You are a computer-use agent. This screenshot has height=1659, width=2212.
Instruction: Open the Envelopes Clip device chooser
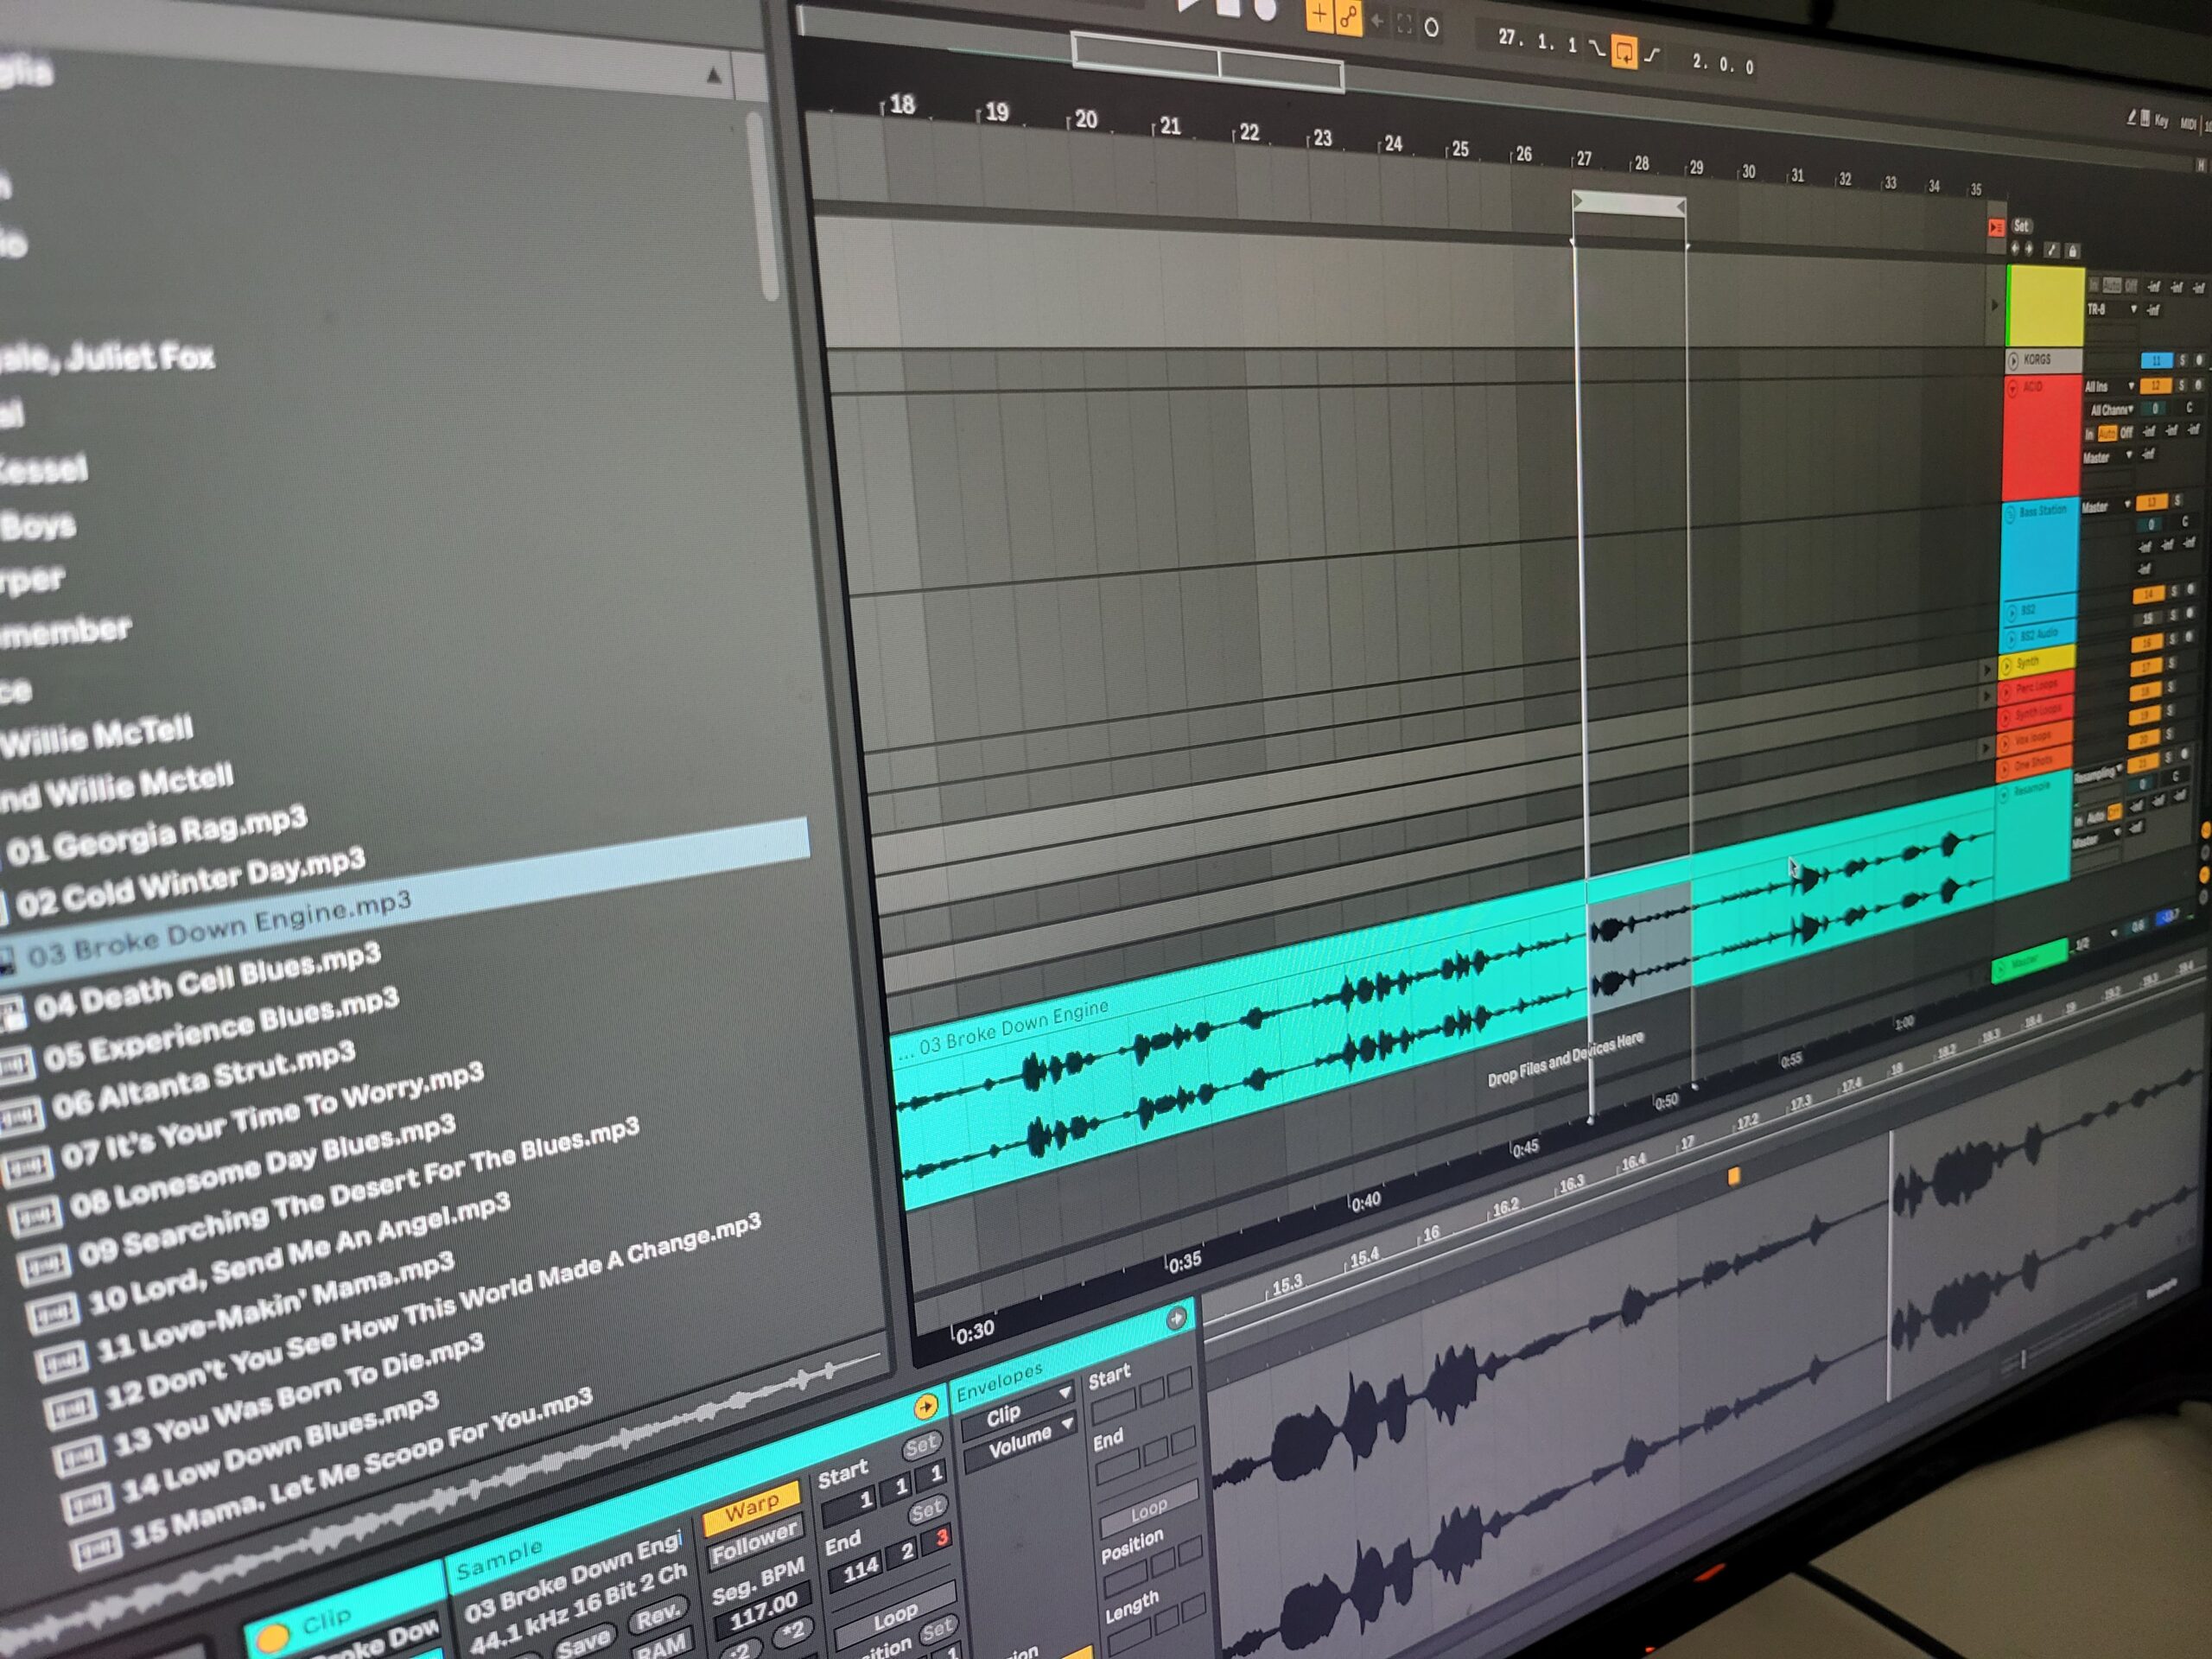click(1018, 1412)
